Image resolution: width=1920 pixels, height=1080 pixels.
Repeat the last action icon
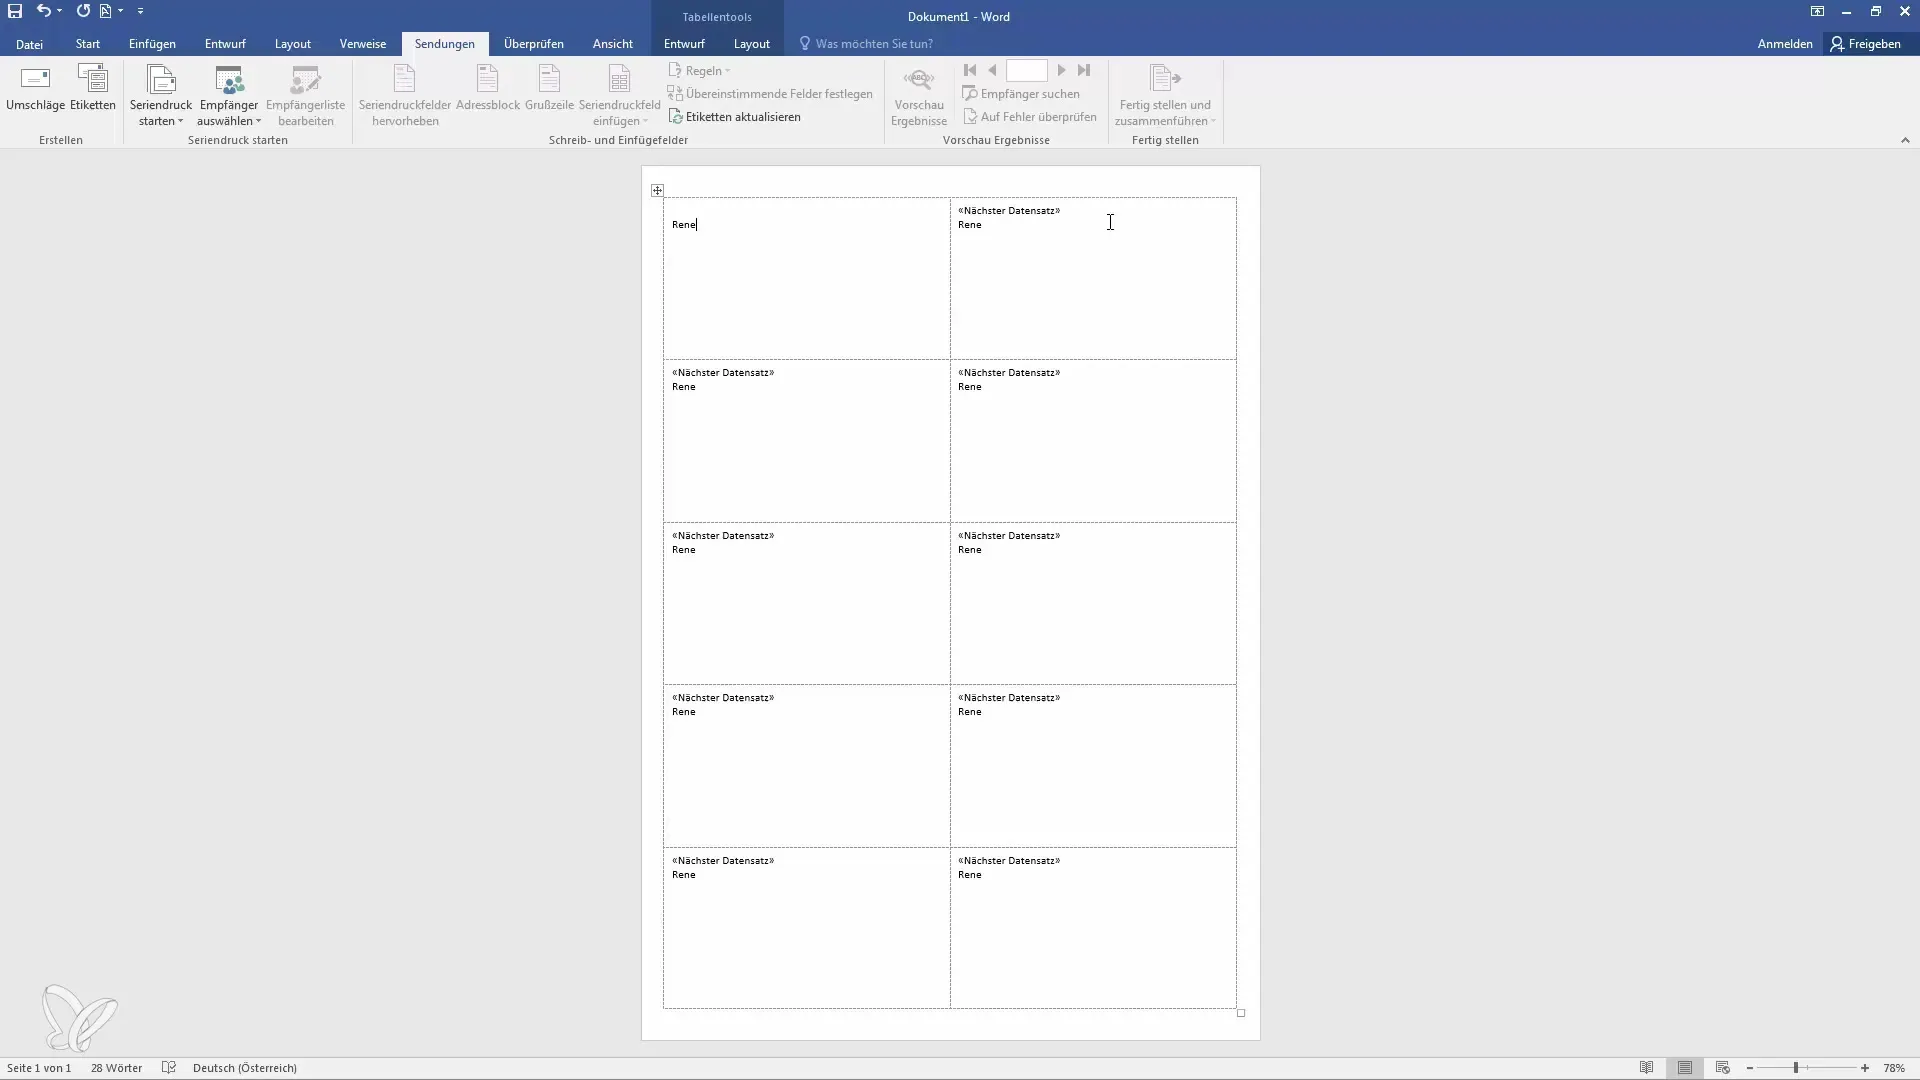(x=83, y=11)
